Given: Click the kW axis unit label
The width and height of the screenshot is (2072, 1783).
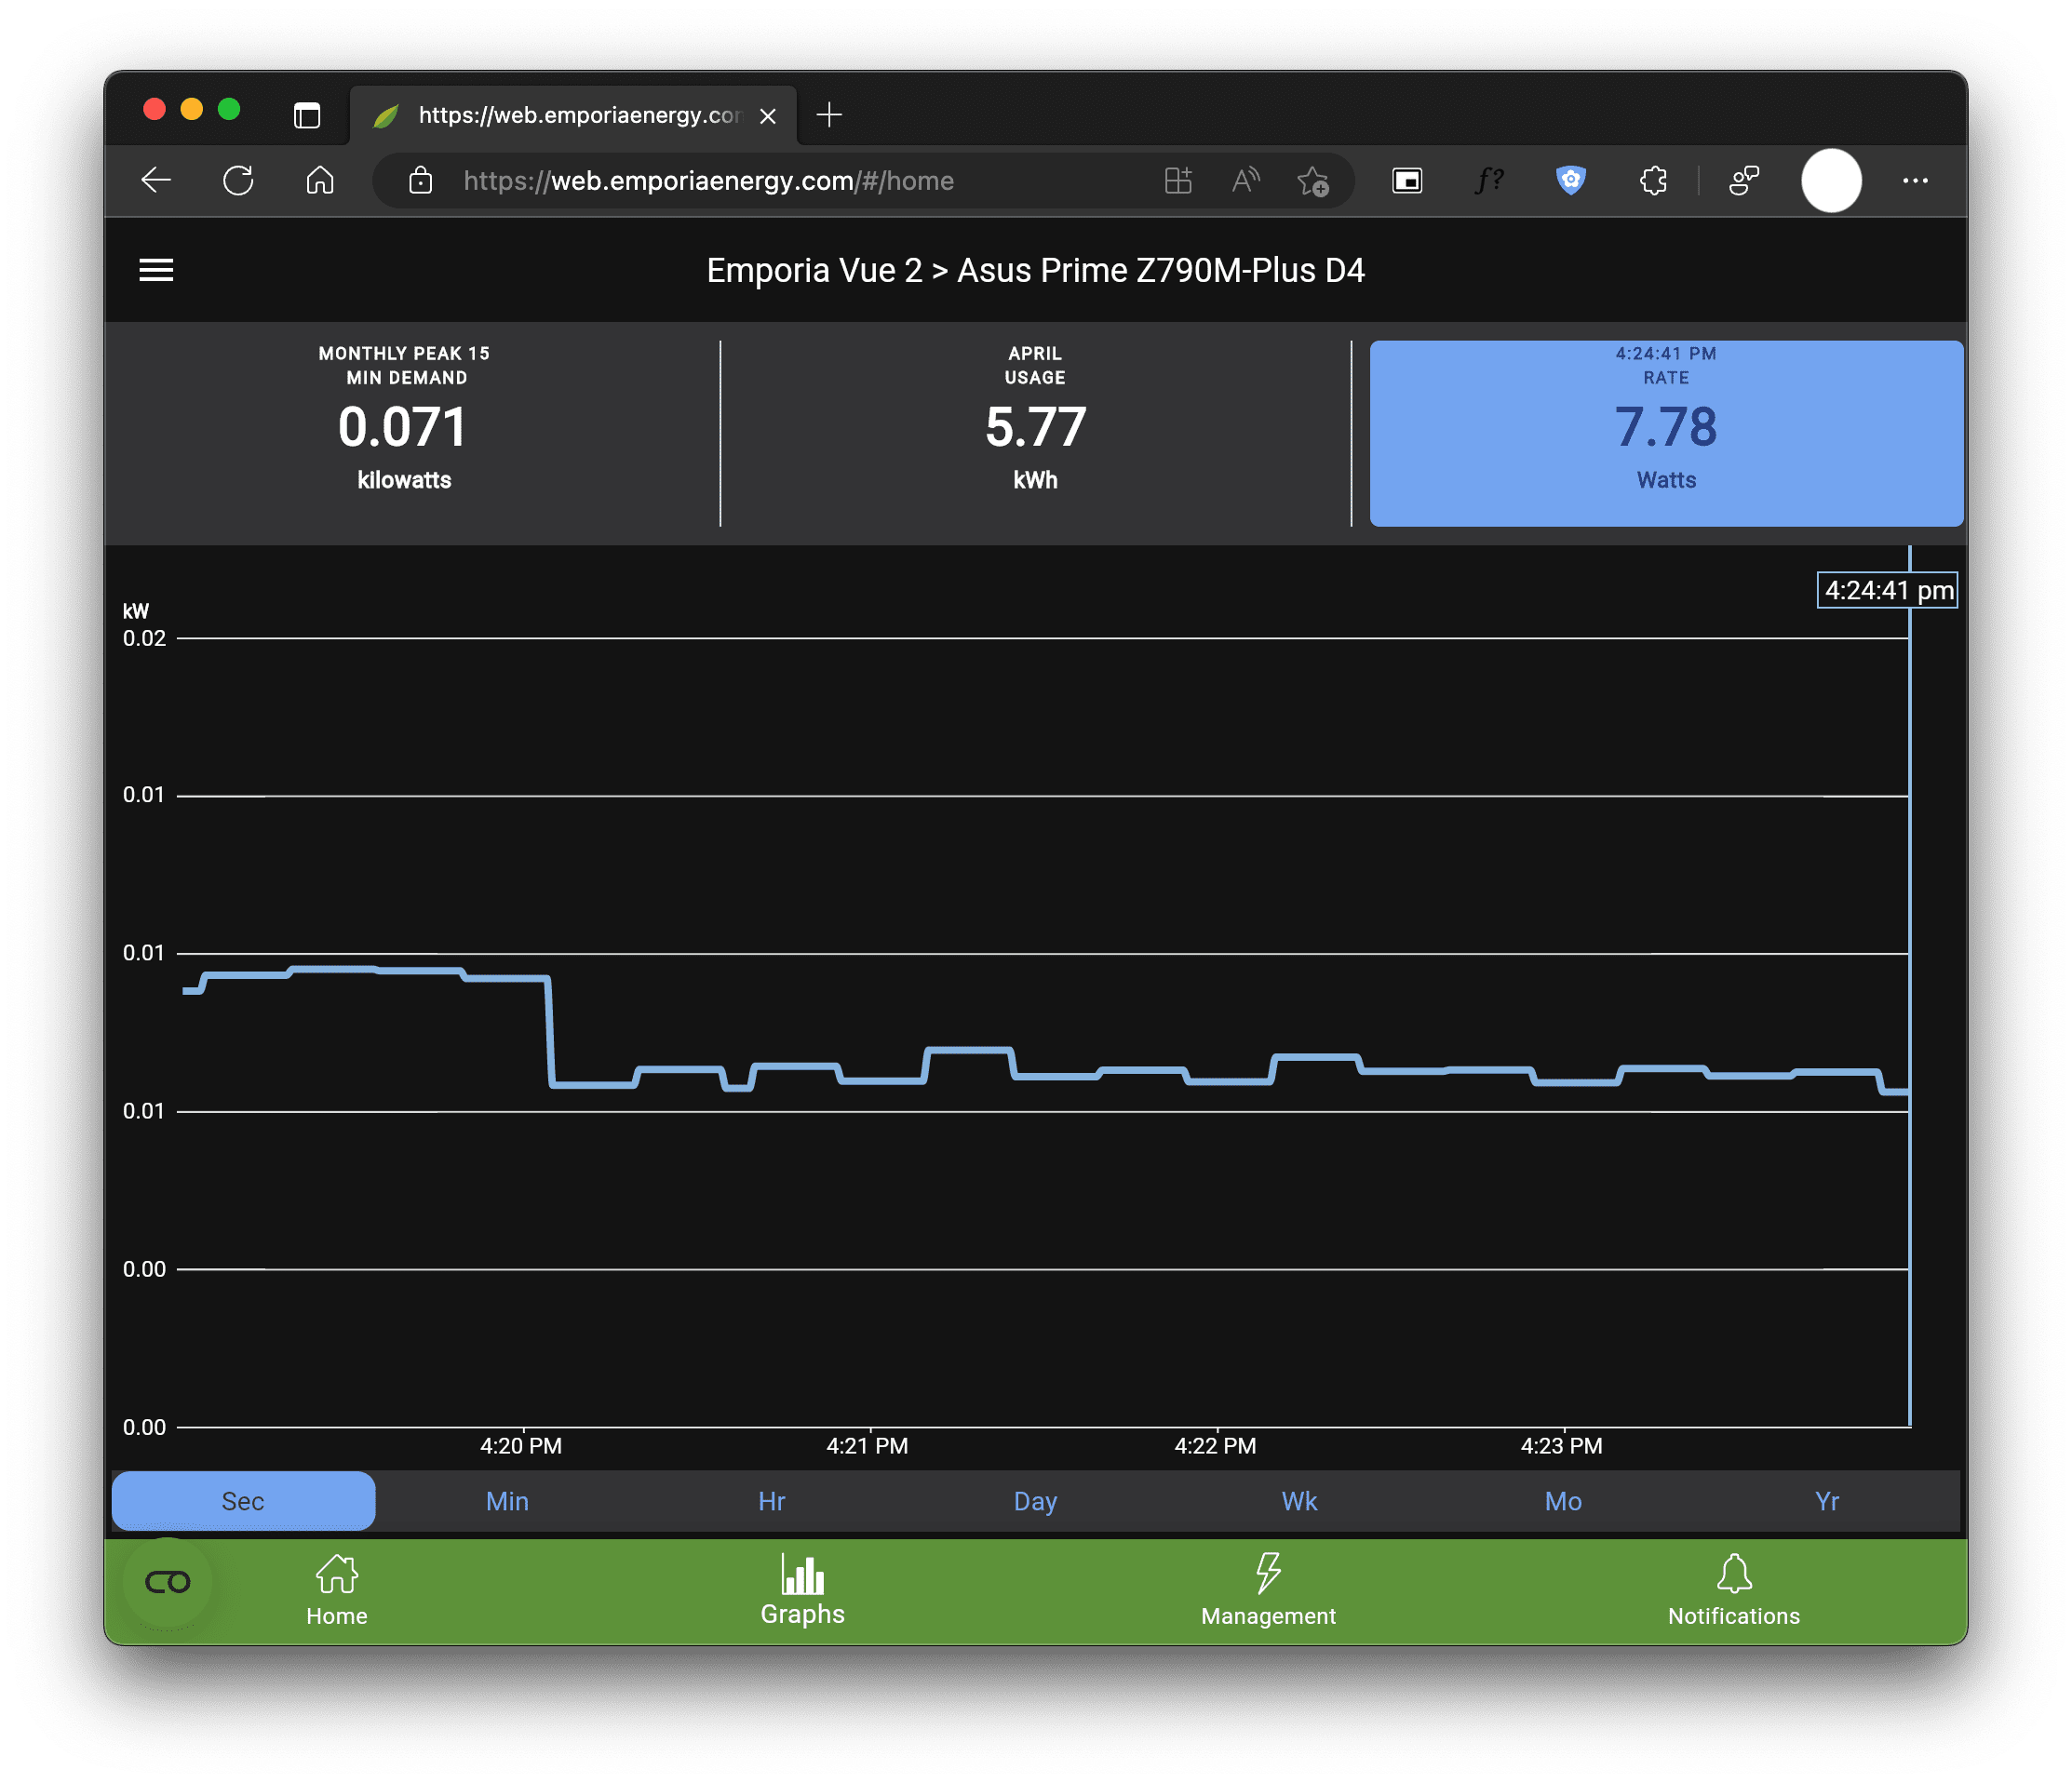Looking at the screenshot, I should [x=136, y=611].
